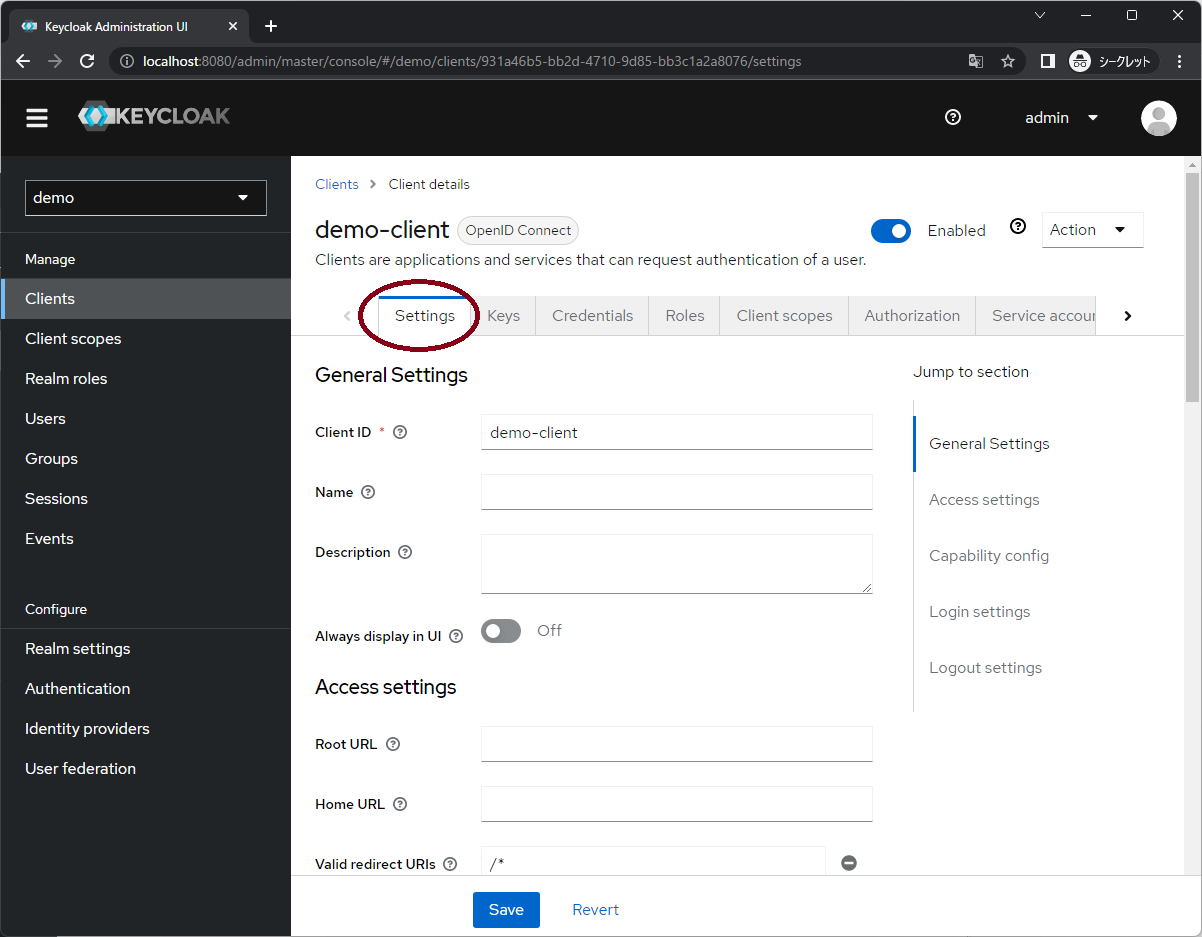The height and width of the screenshot is (937, 1202).
Task: Open the hamburger navigation menu
Action: click(36, 117)
